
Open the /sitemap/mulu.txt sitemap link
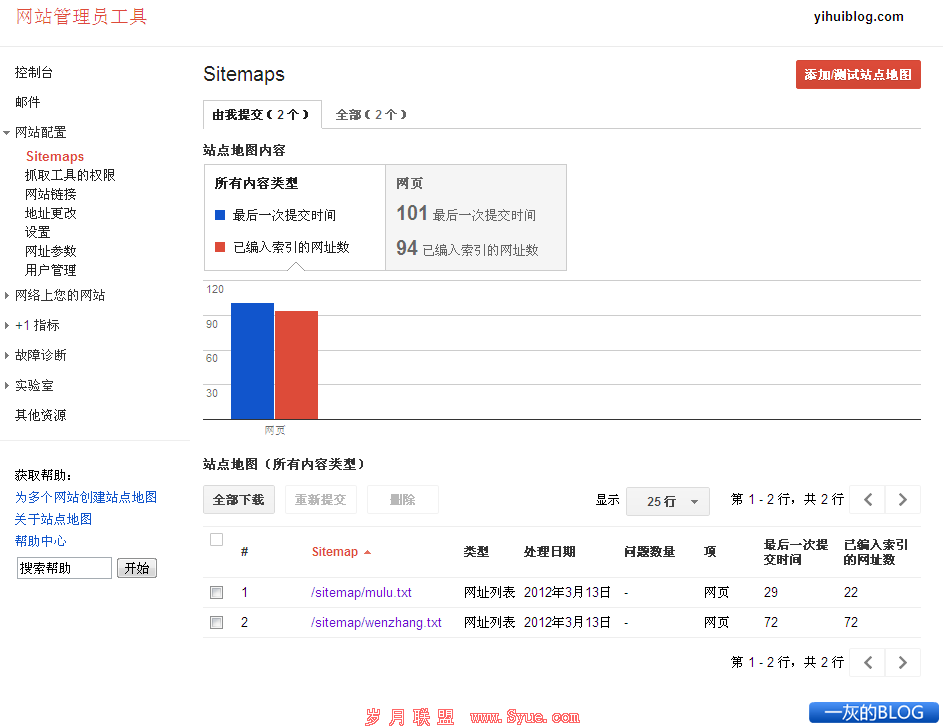click(362, 592)
